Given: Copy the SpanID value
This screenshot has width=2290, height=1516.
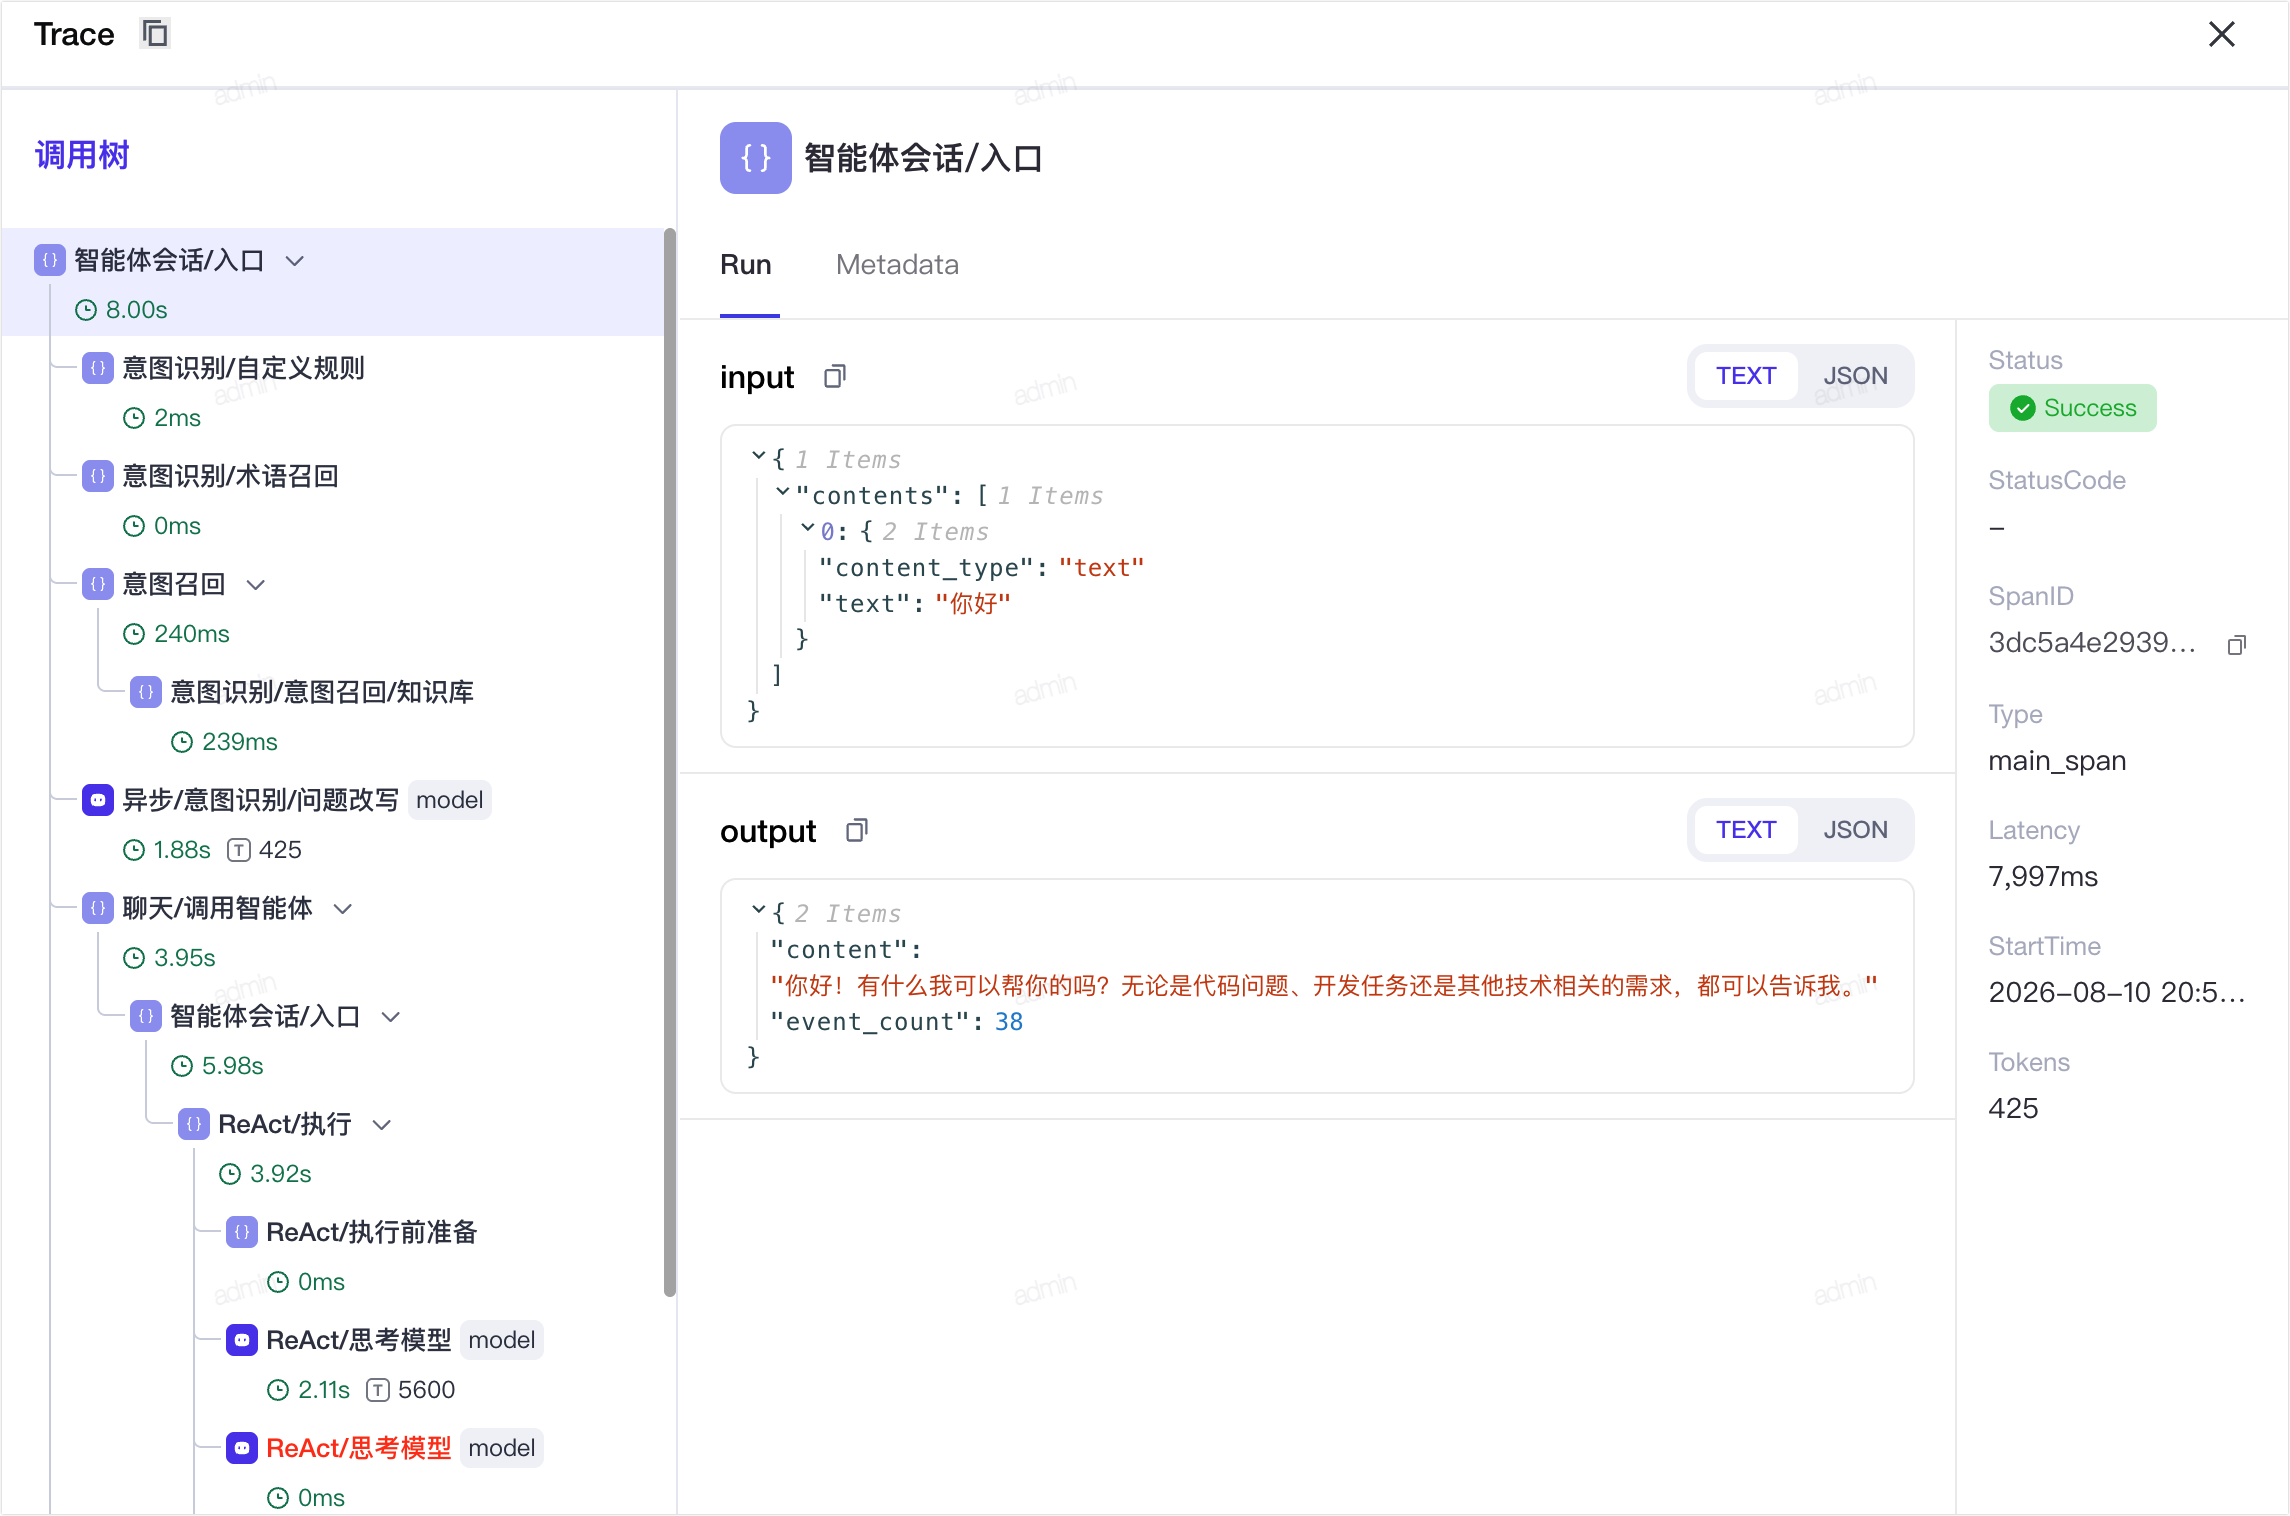Looking at the screenshot, I should tap(2237, 645).
